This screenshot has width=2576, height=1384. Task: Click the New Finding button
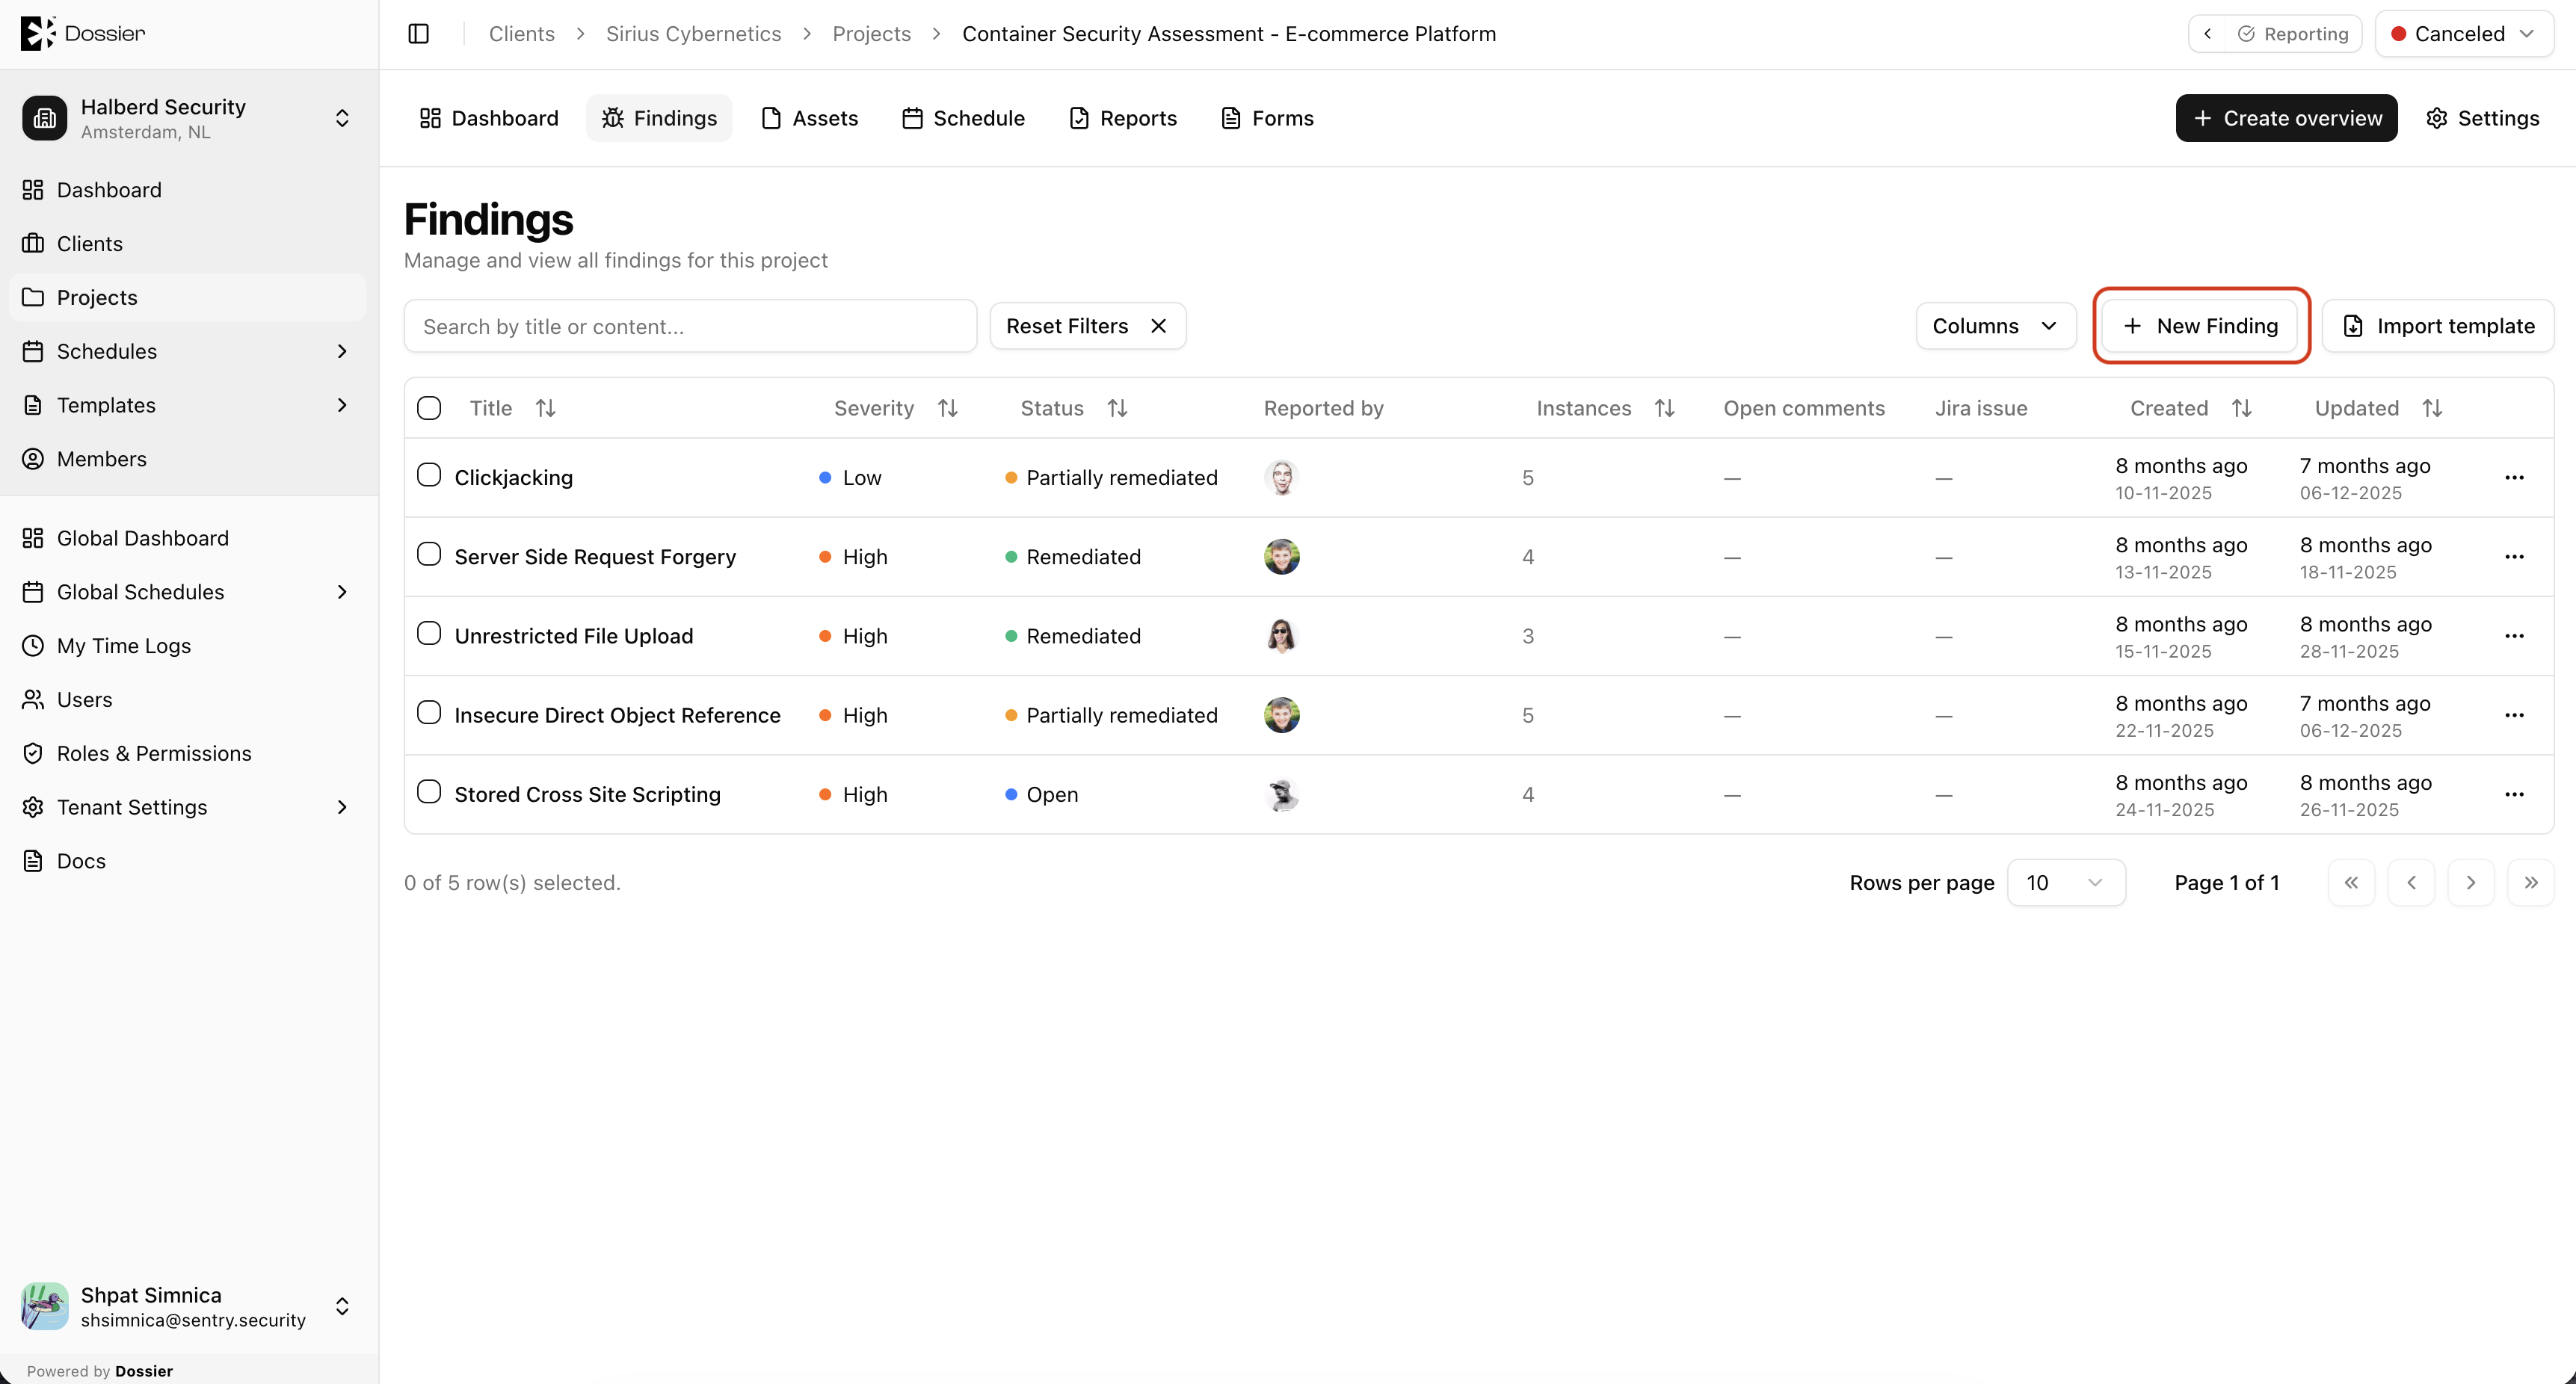[x=2200, y=326]
